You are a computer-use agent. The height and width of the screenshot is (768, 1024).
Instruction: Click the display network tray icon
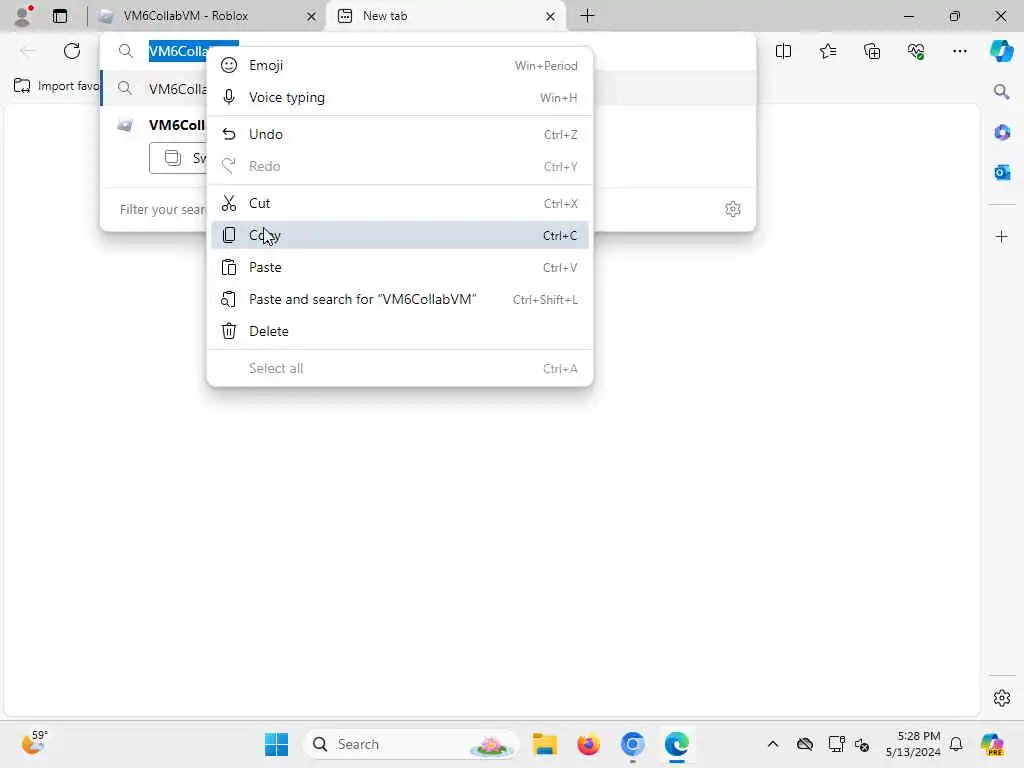click(x=836, y=744)
